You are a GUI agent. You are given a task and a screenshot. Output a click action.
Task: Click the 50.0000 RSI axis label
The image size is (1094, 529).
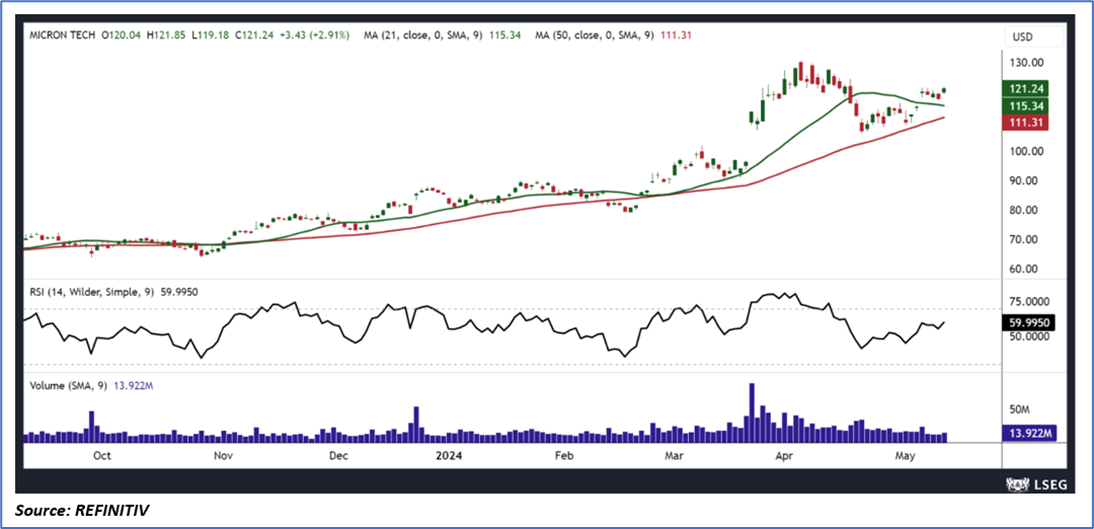(x=1028, y=336)
